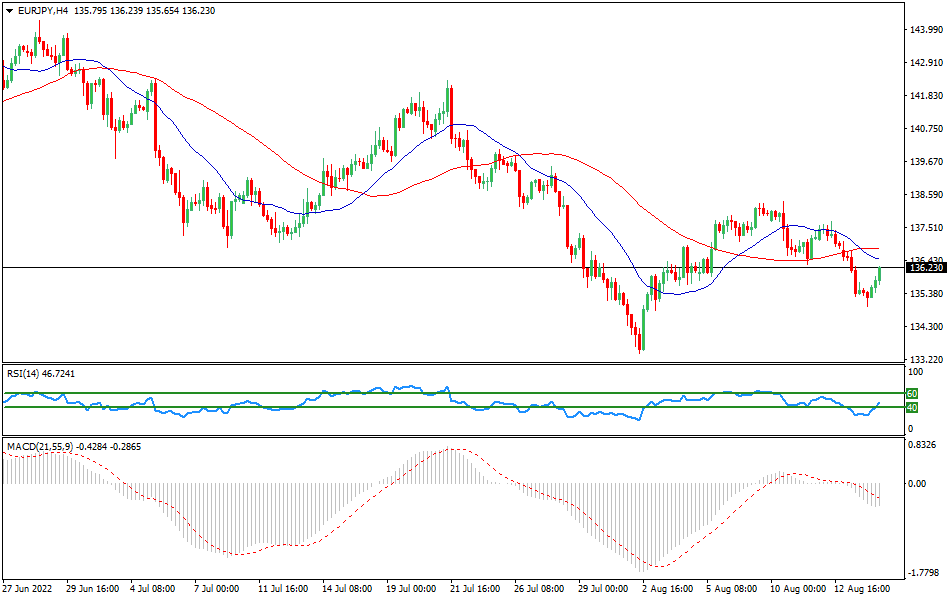Toggle the RSI level 60 marker
Viewport: 950px width, 600px height.
click(x=910, y=394)
